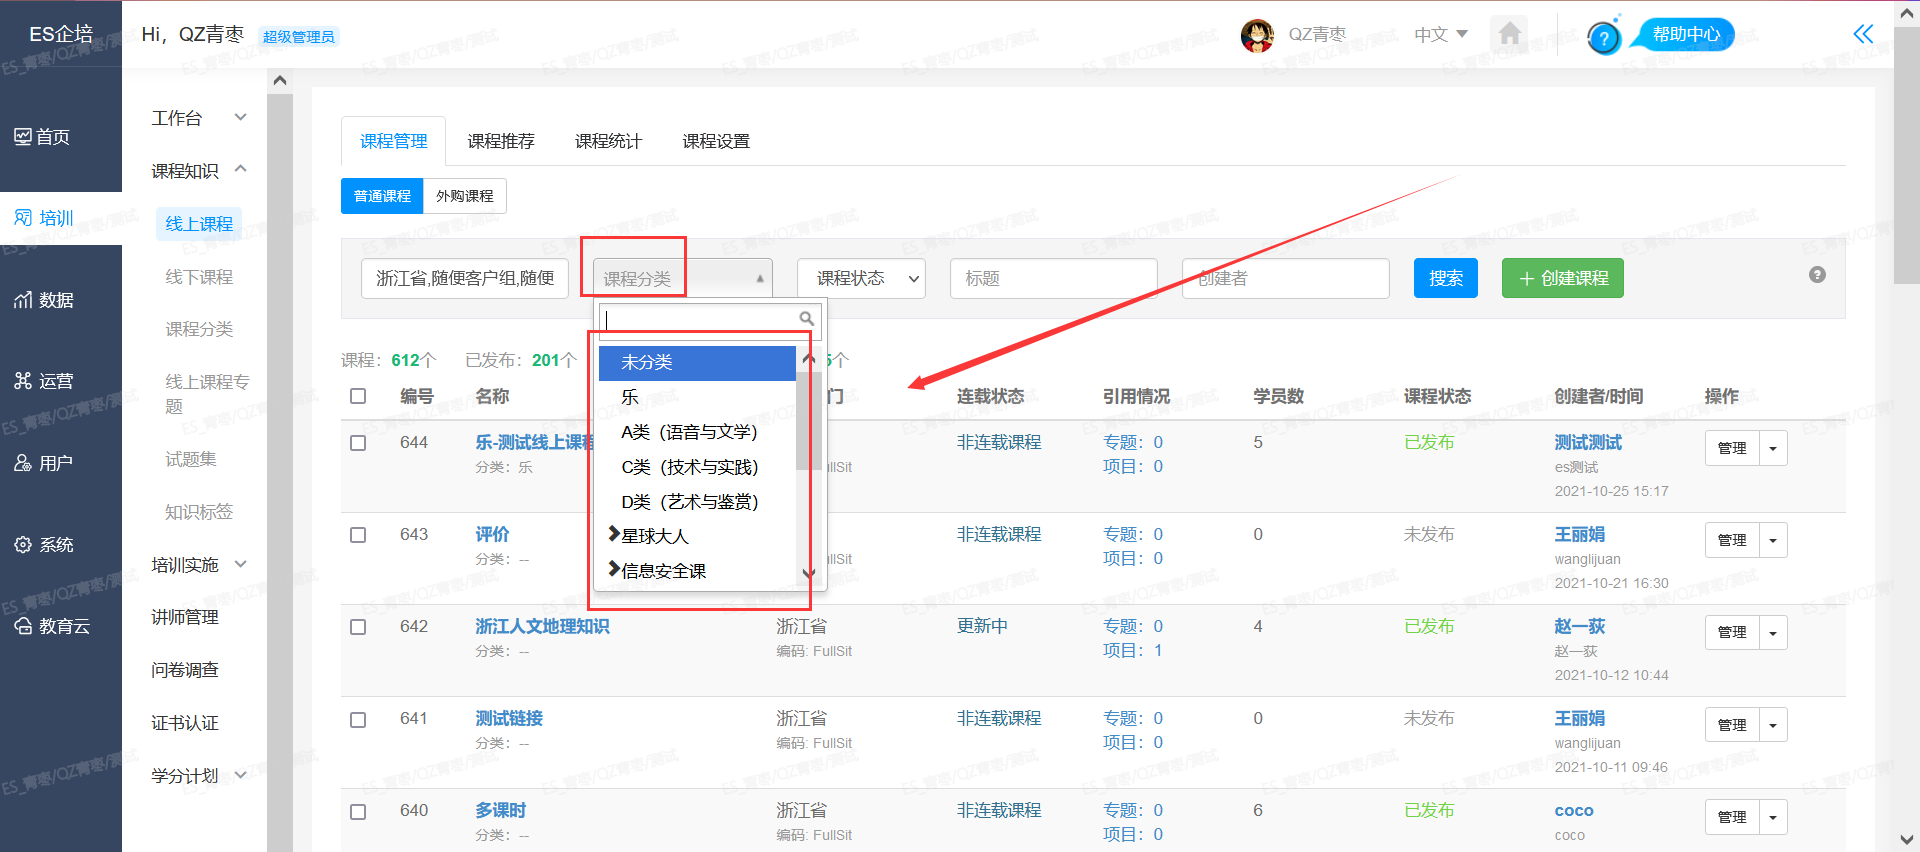The height and width of the screenshot is (852, 1920).
Task: Switch to the 课程设置 tab
Action: coord(716,141)
